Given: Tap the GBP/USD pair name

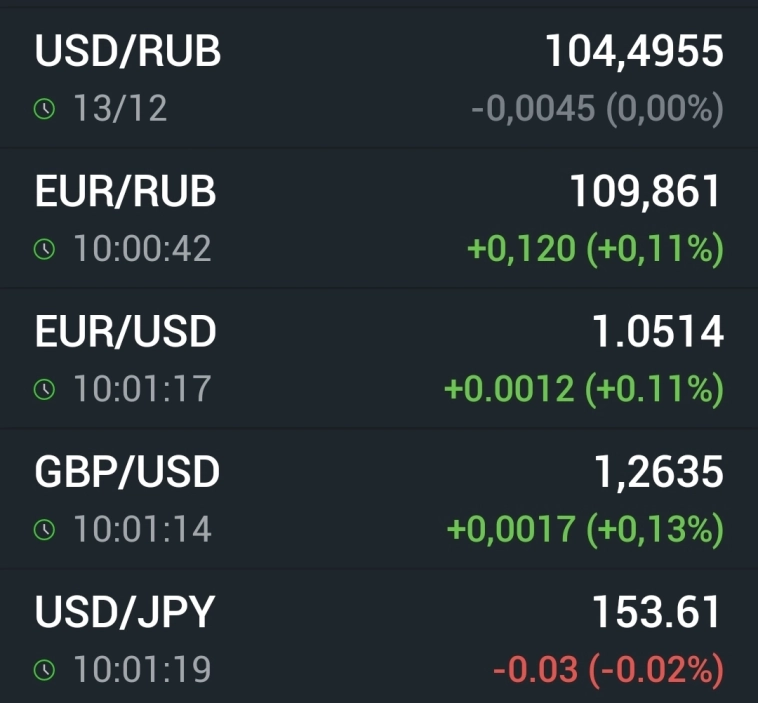Looking at the screenshot, I should pyautogui.click(x=127, y=473).
